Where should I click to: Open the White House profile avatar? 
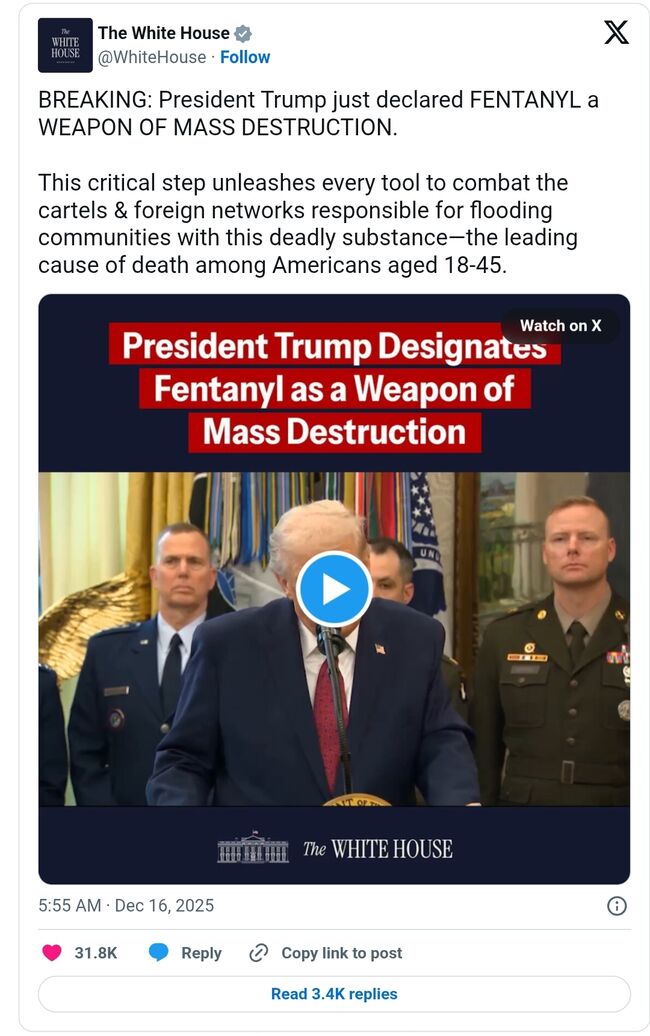65,46
